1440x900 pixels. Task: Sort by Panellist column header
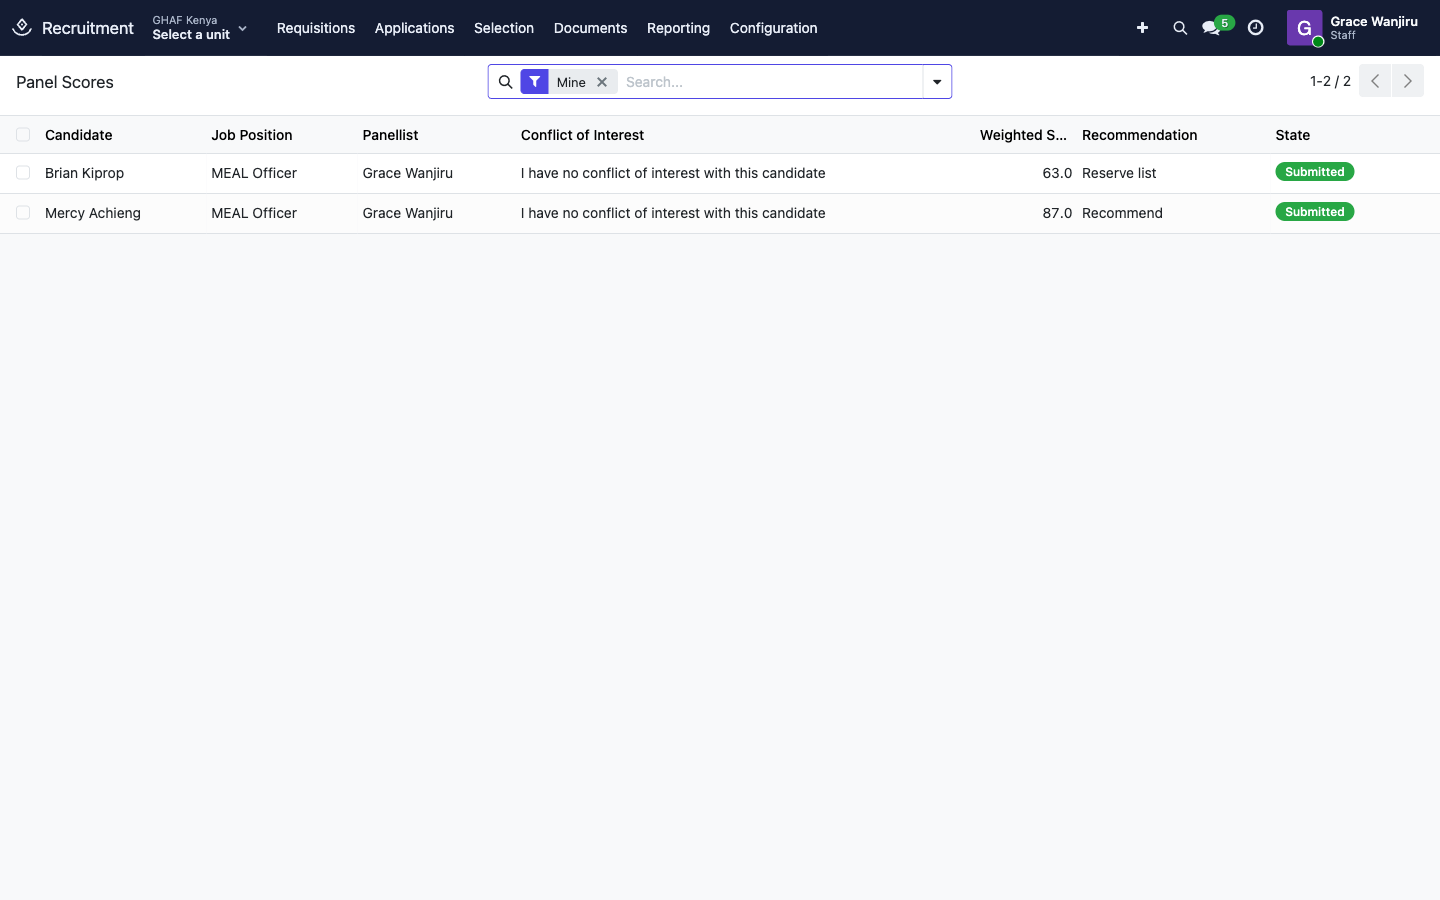click(x=390, y=135)
